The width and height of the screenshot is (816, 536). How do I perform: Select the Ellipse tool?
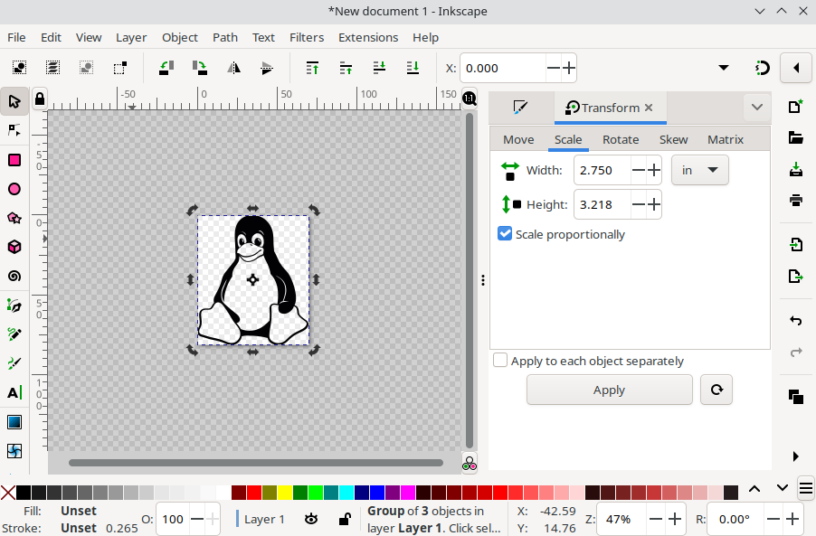coord(14,189)
